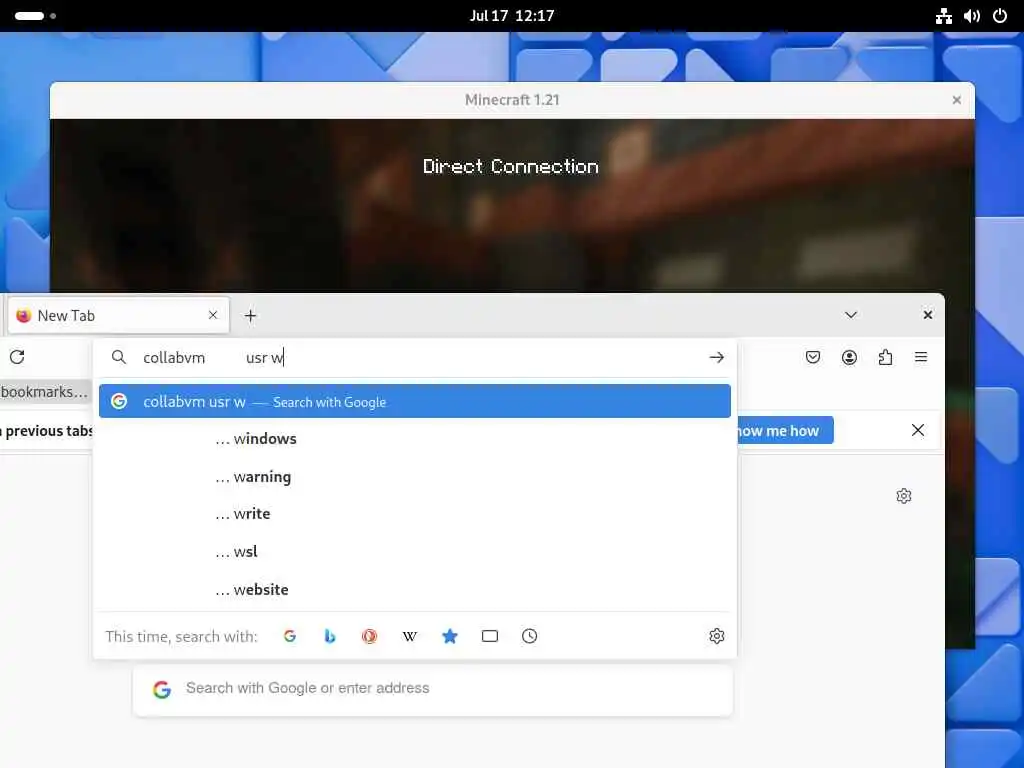Search this time with Bing icon
The width and height of the screenshot is (1024, 768).
(330, 636)
